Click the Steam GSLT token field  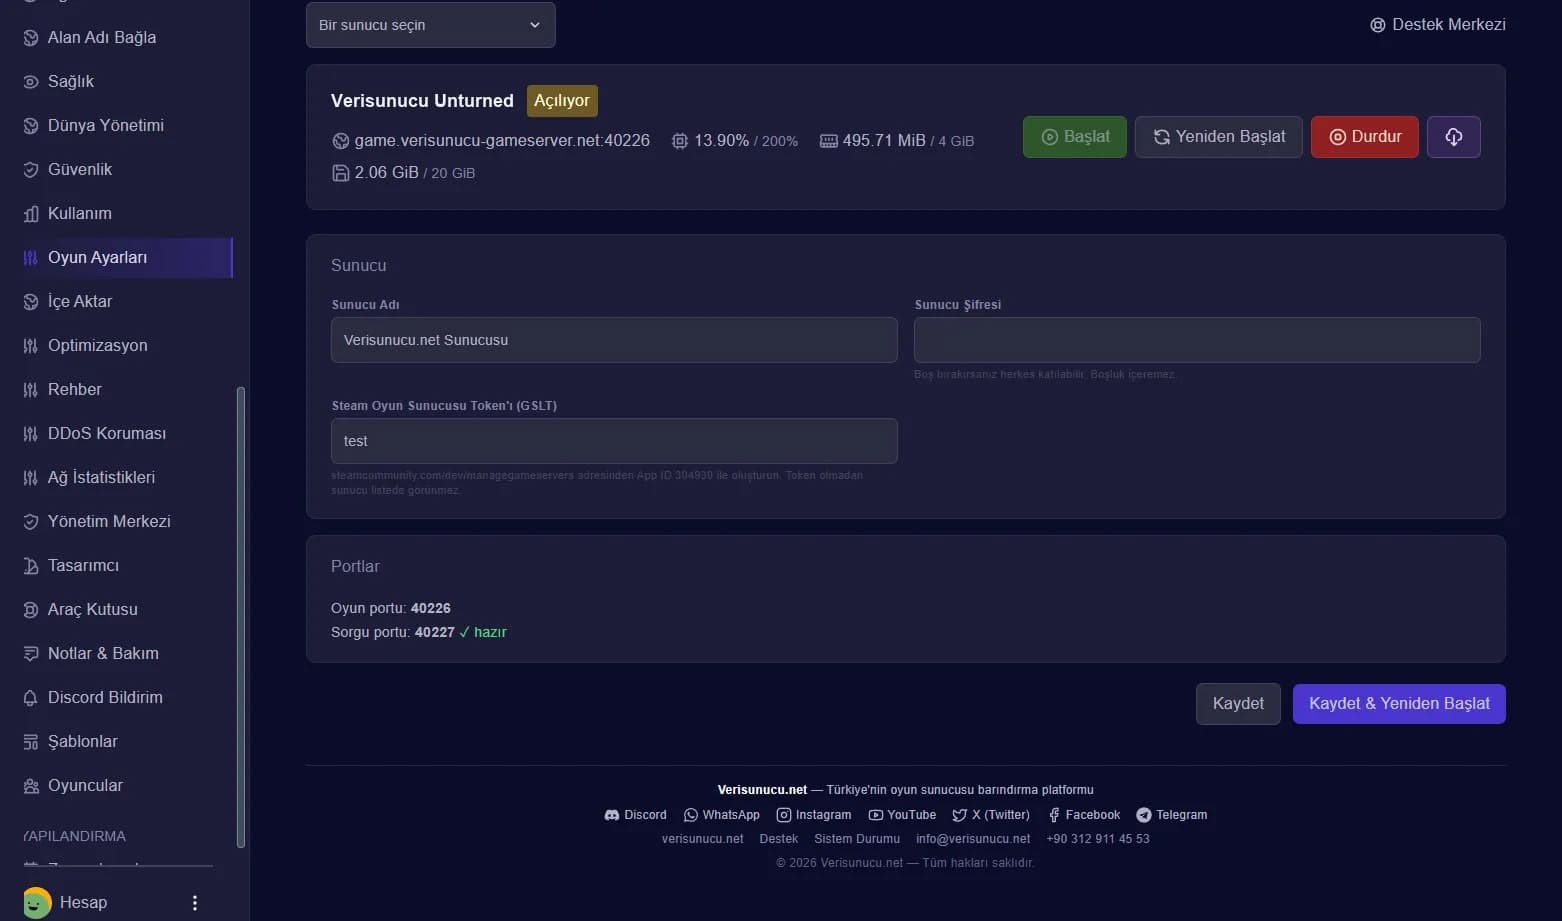[x=614, y=441]
